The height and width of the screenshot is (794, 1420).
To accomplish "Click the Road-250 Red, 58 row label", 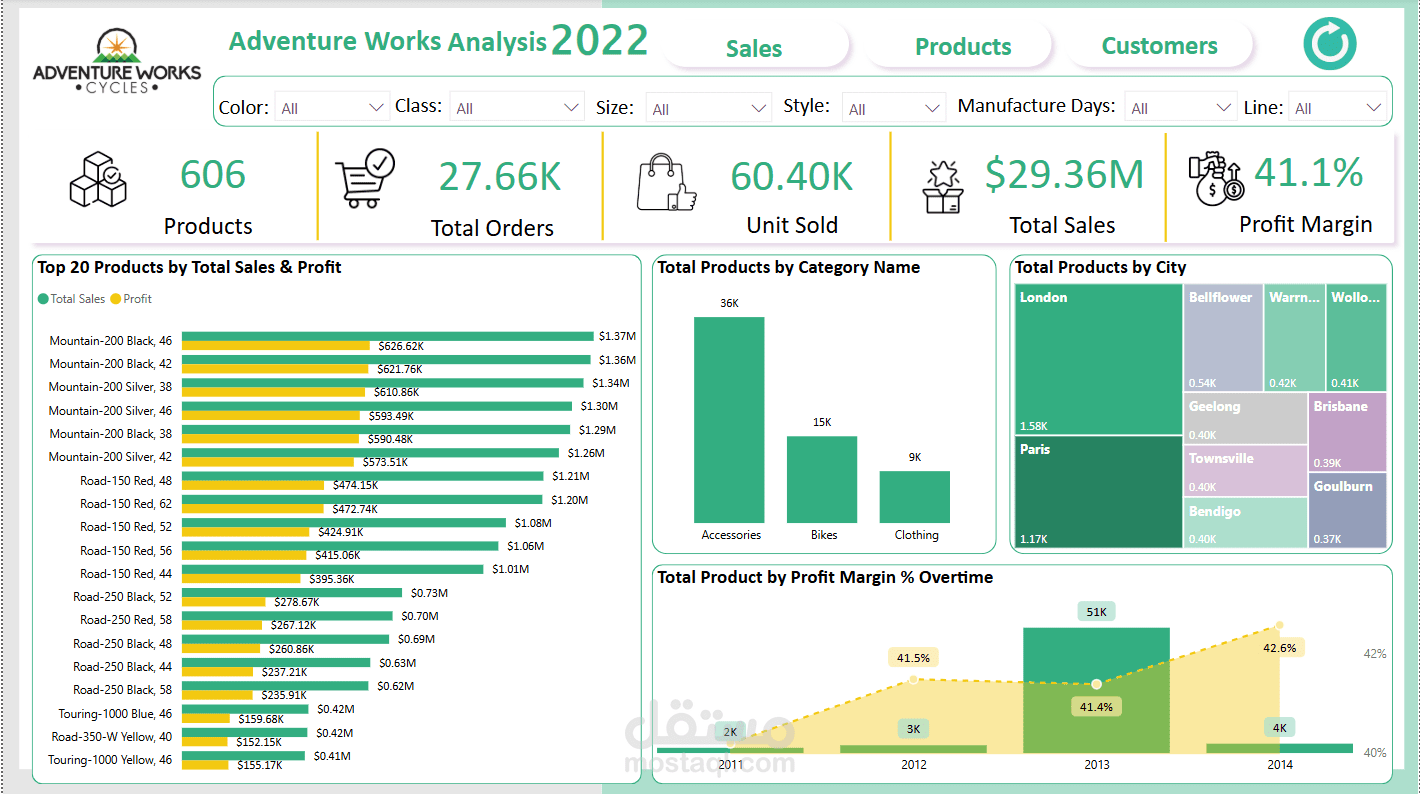I will 126,620.
